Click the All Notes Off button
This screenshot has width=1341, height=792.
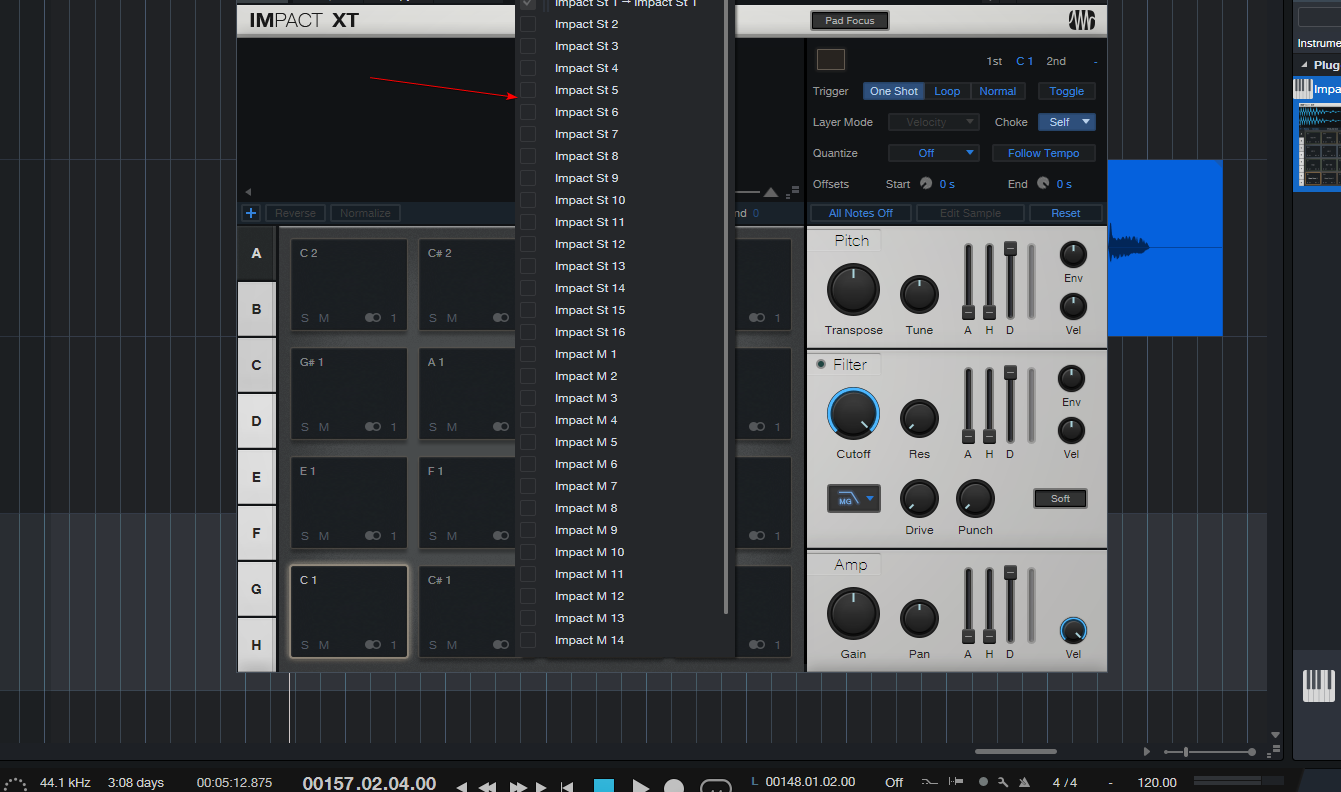click(x=861, y=213)
